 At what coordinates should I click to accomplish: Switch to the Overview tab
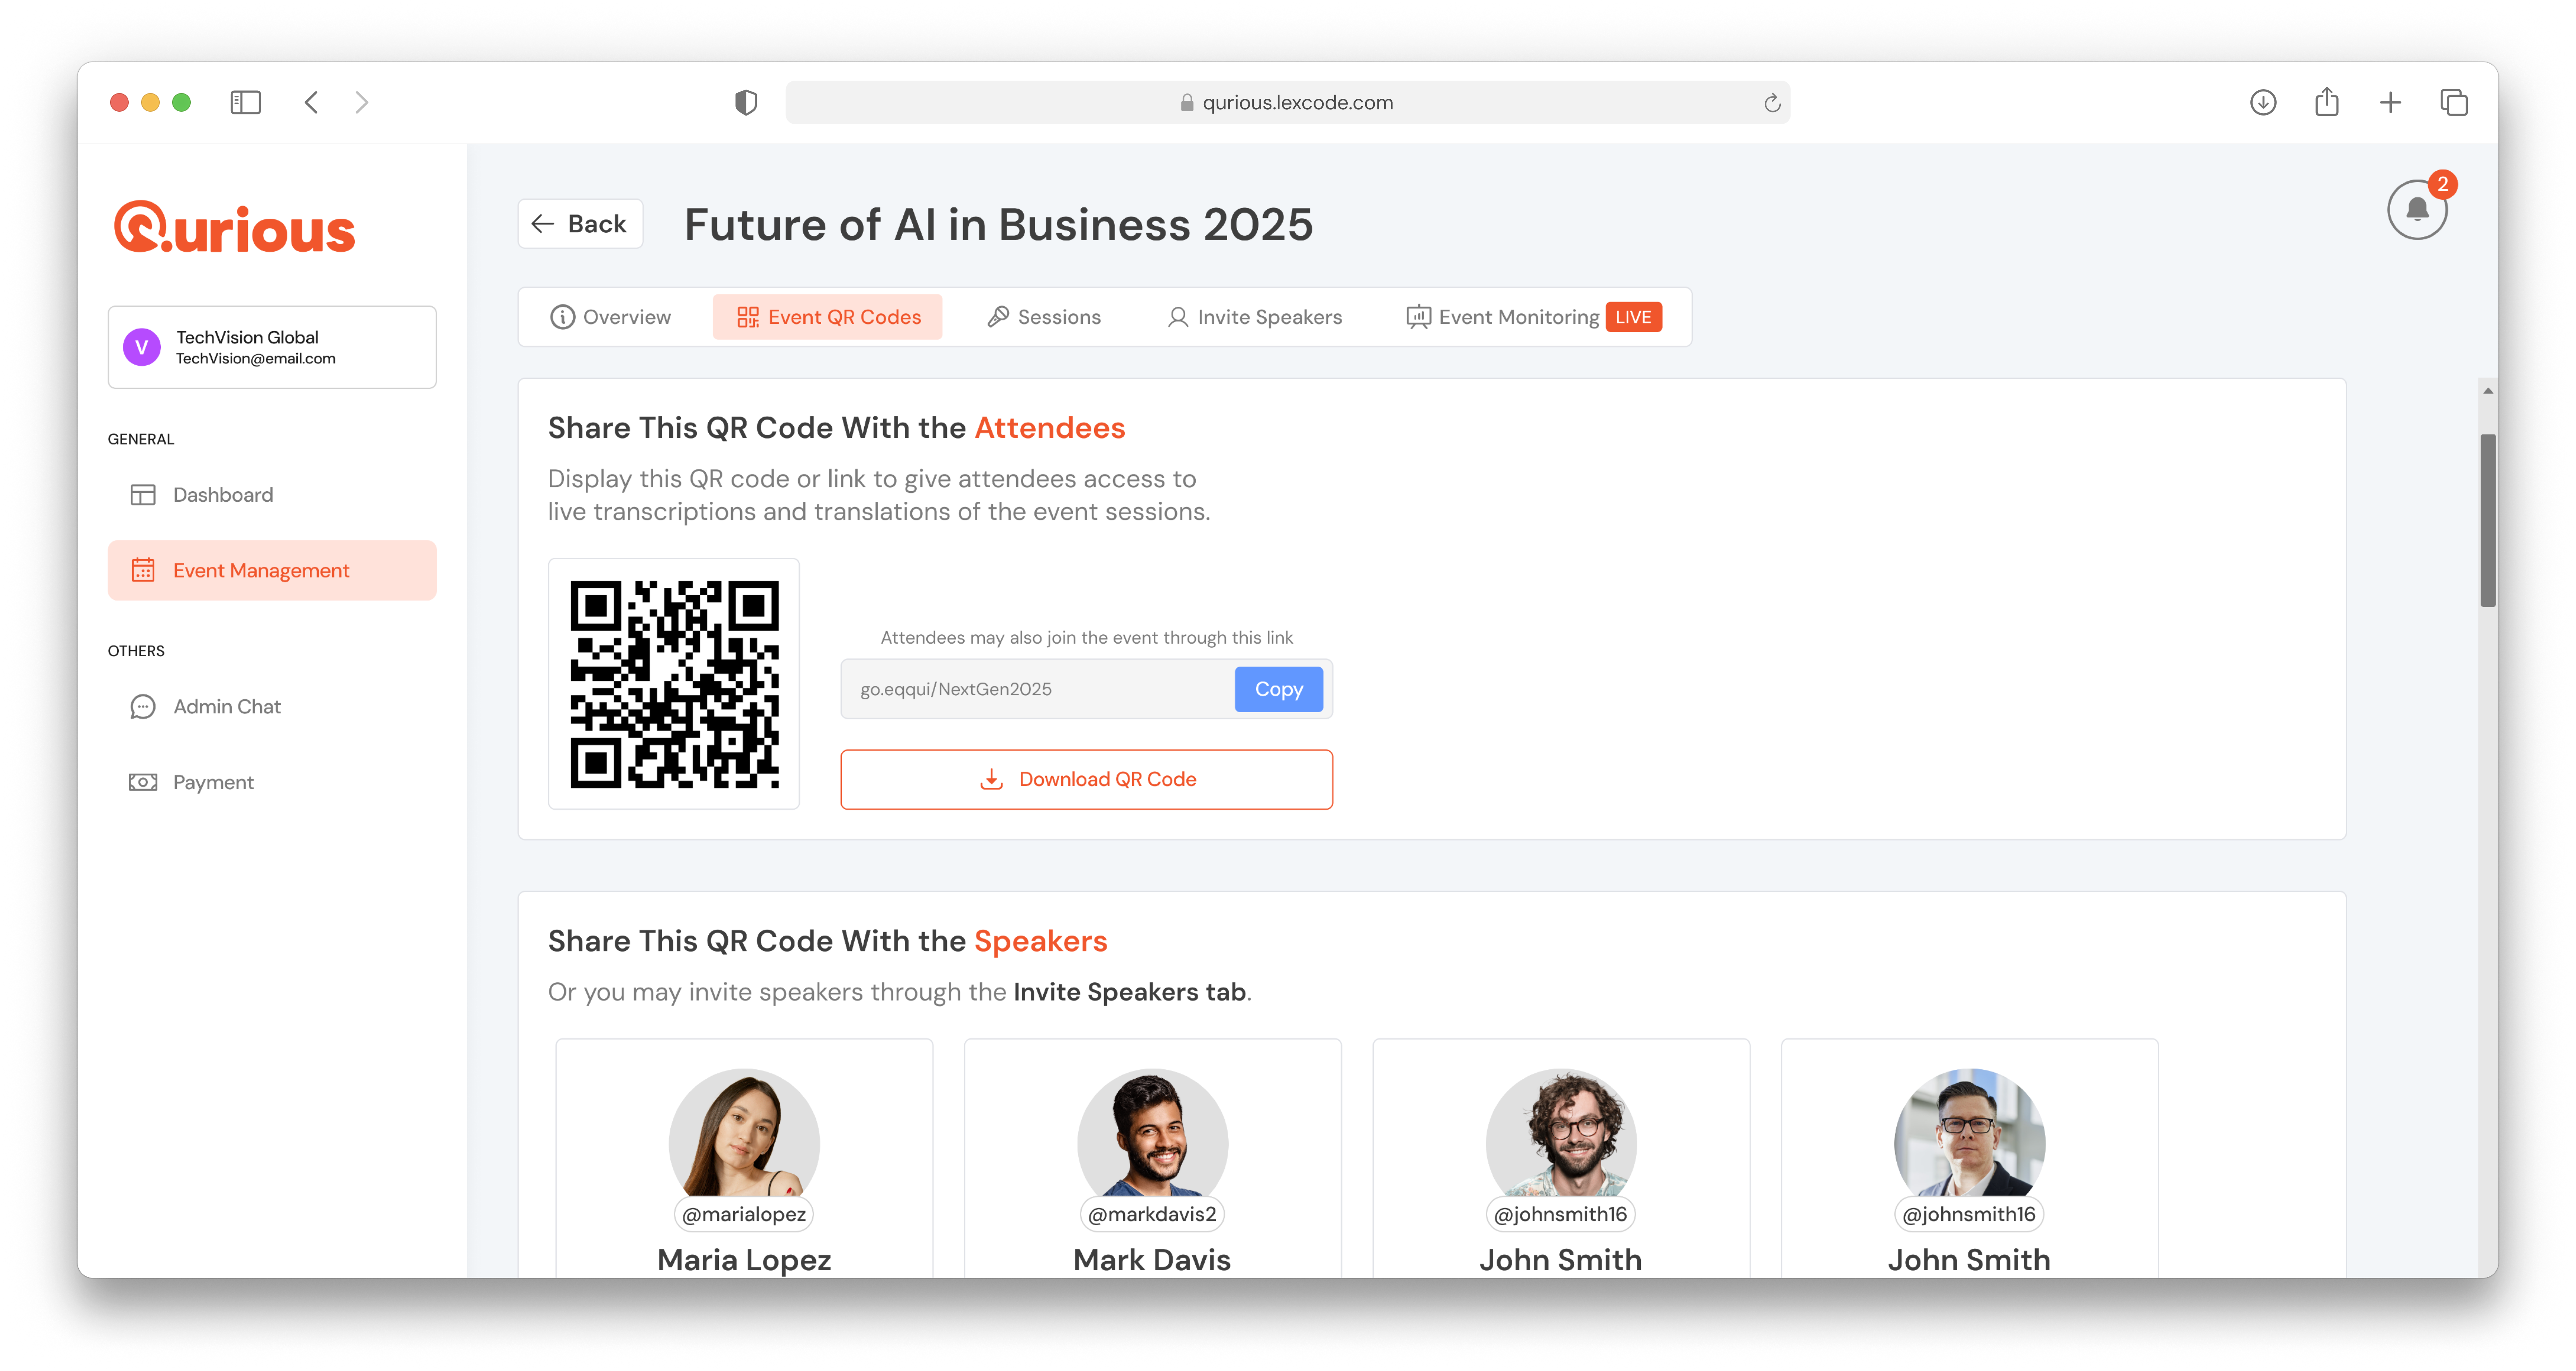tap(611, 317)
